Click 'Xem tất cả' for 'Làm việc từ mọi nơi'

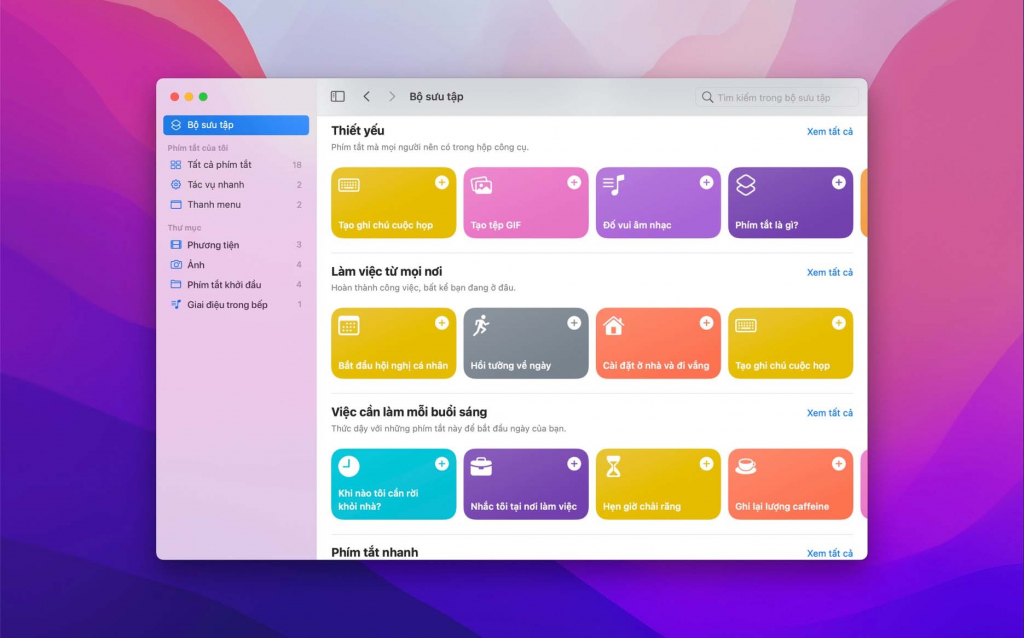point(829,272)
